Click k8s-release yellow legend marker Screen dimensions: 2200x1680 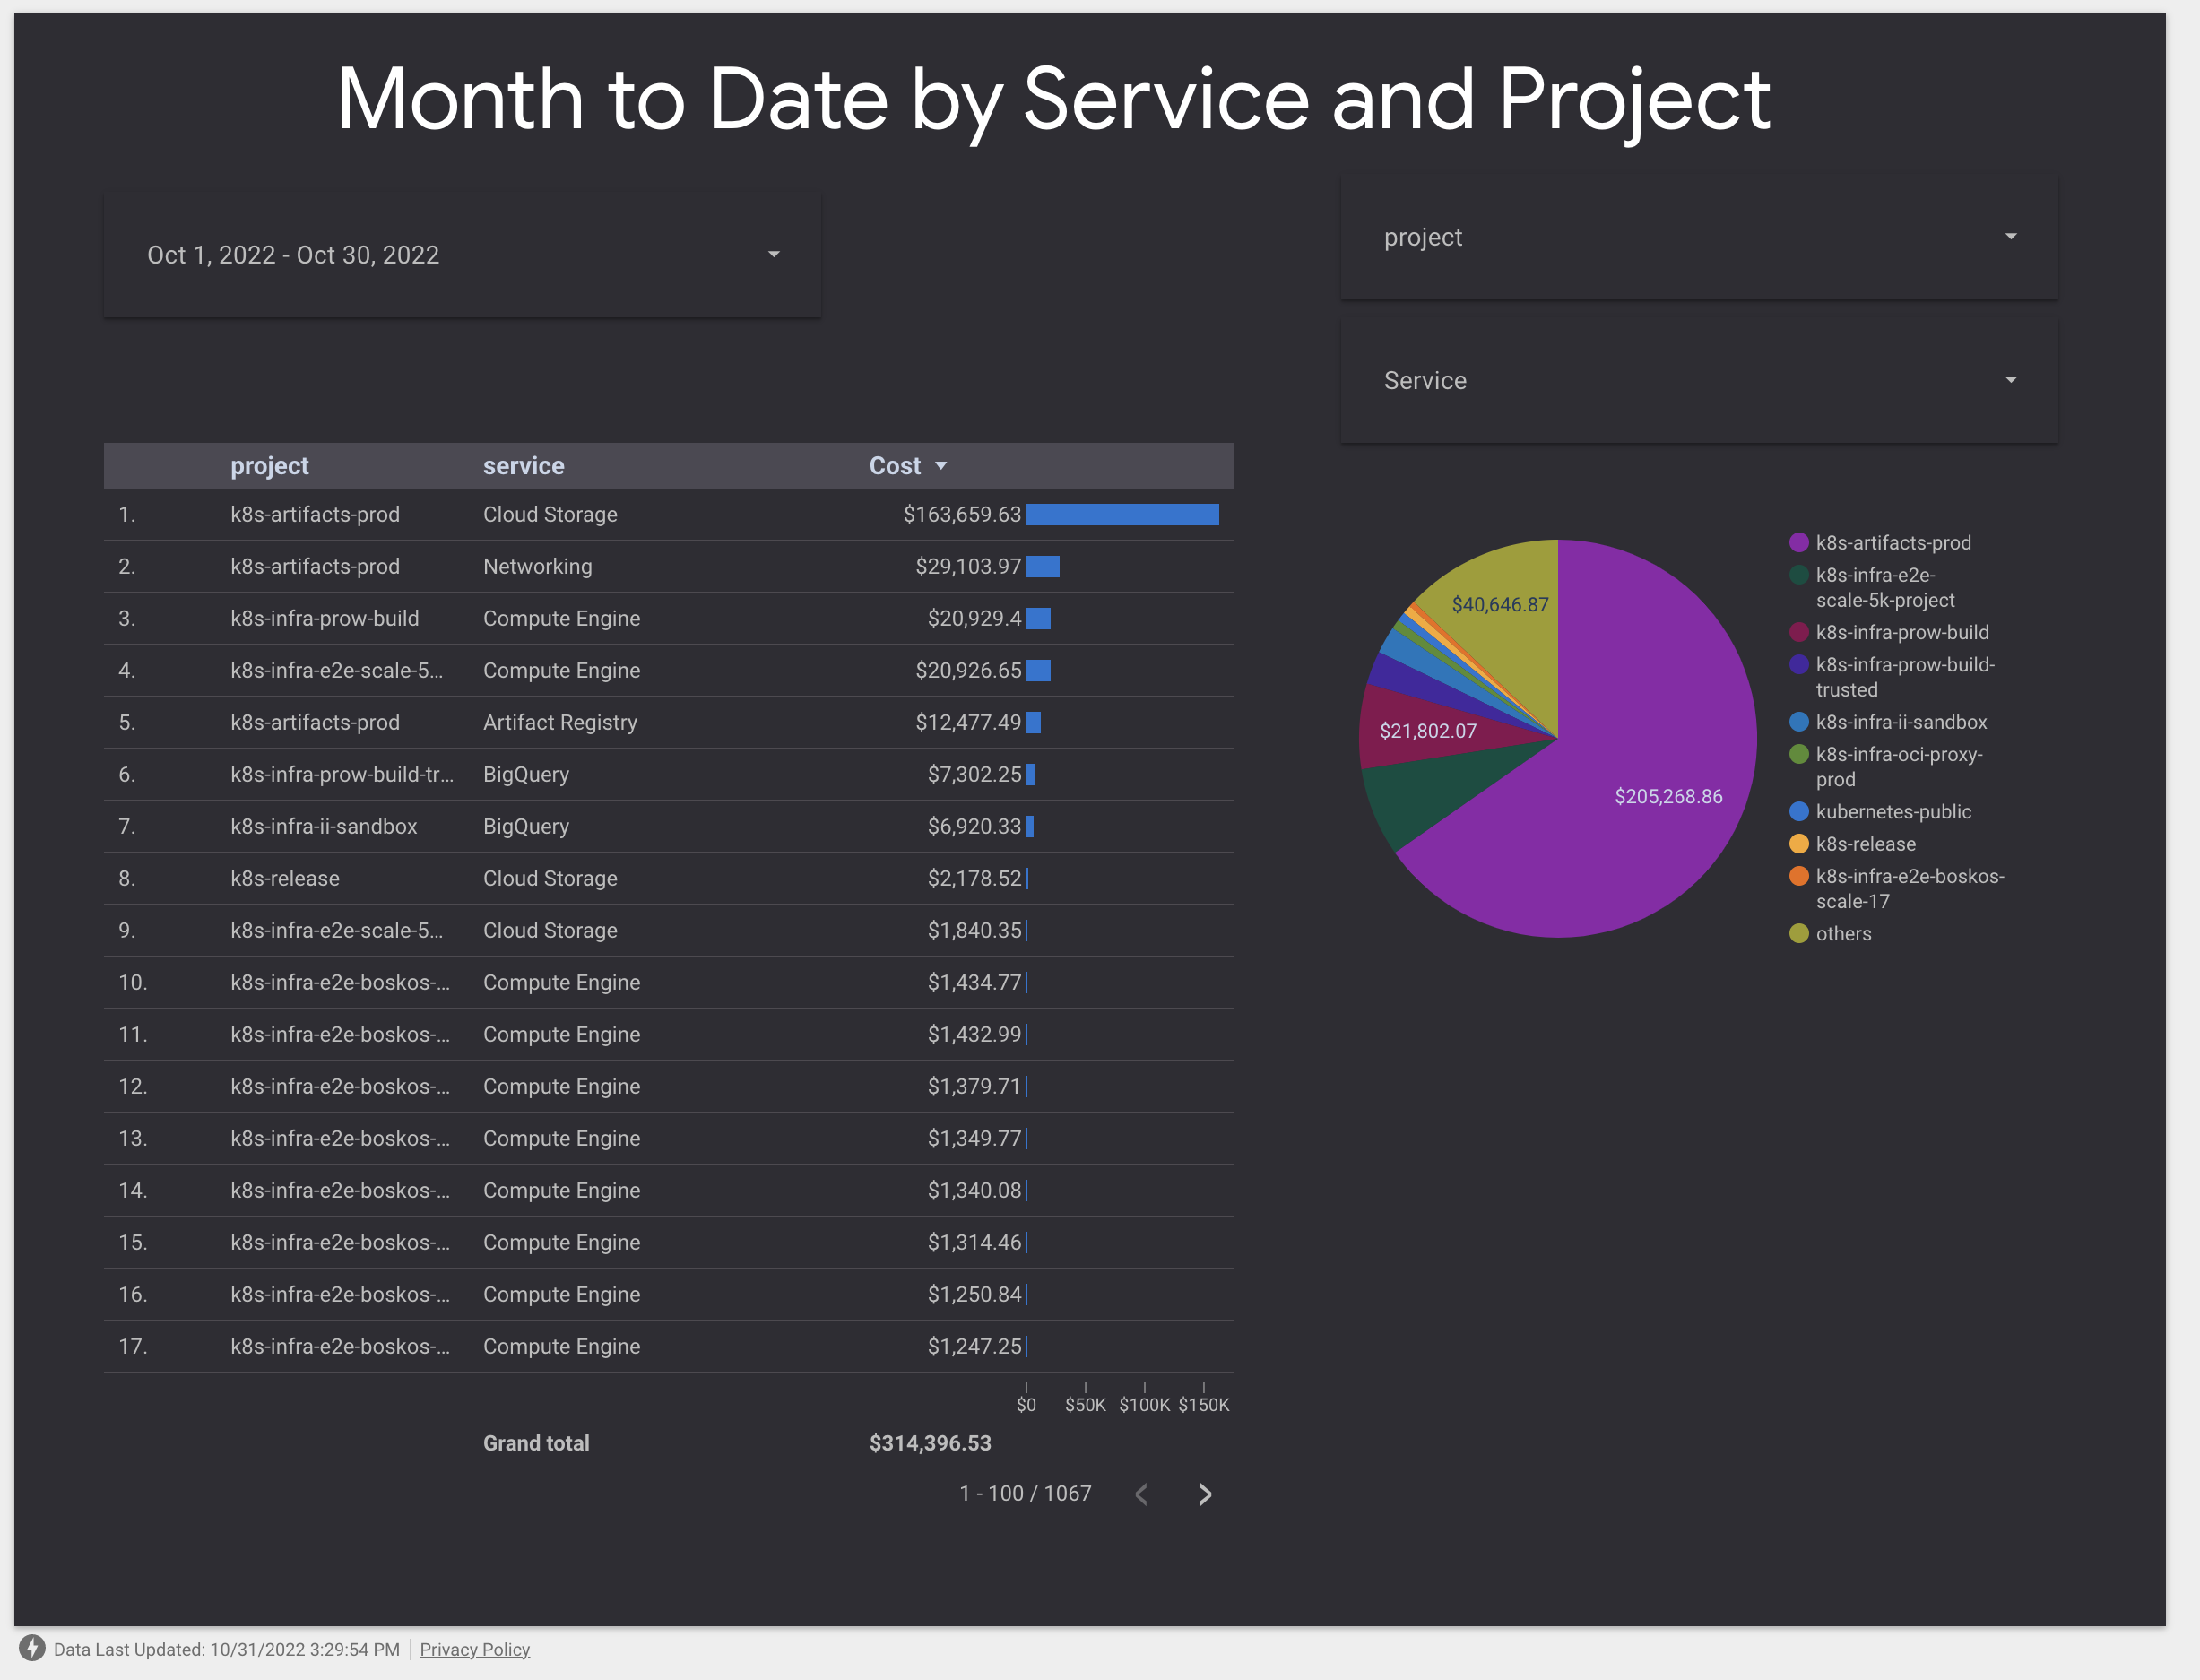tap(1798, 844)
